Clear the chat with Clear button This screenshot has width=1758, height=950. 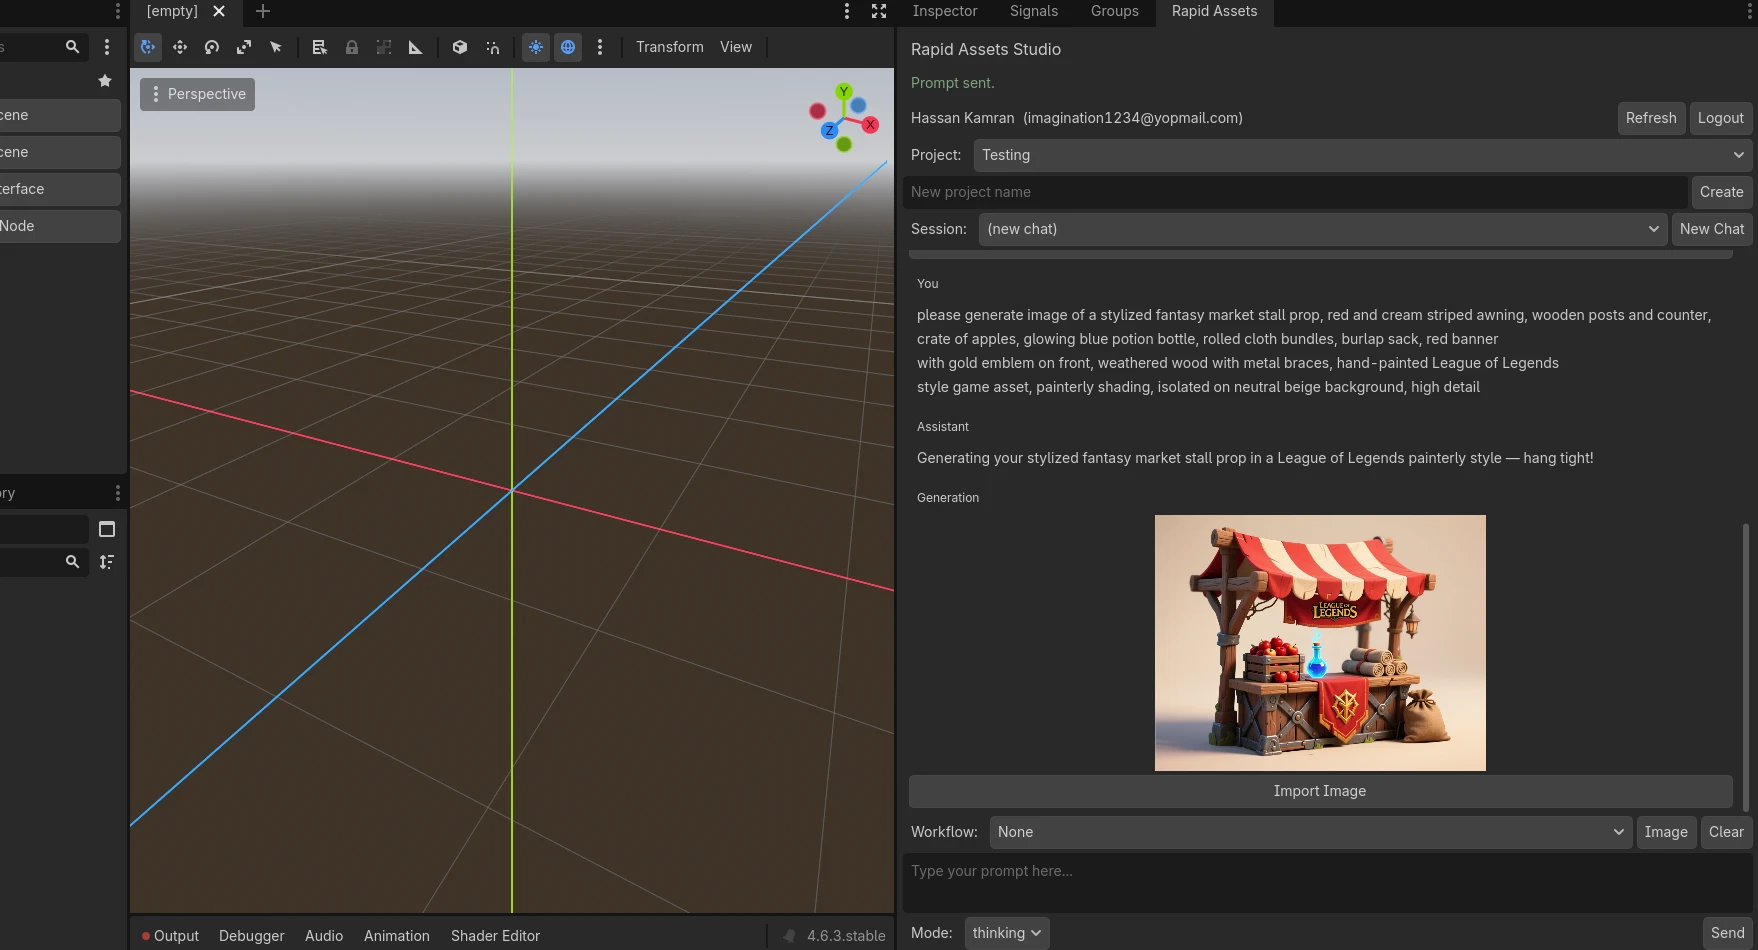pos(1726,832)
